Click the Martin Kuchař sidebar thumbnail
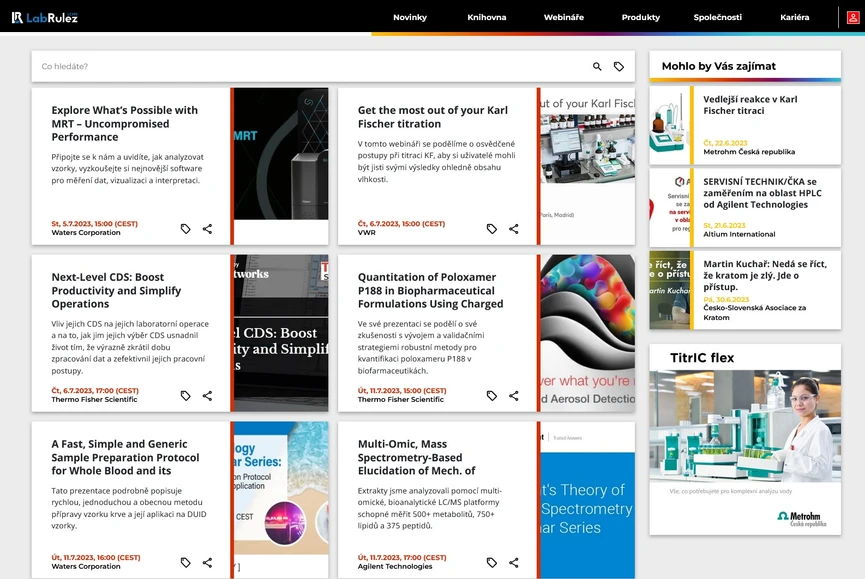This screenshot has height=579, width=865. [670, 290]
